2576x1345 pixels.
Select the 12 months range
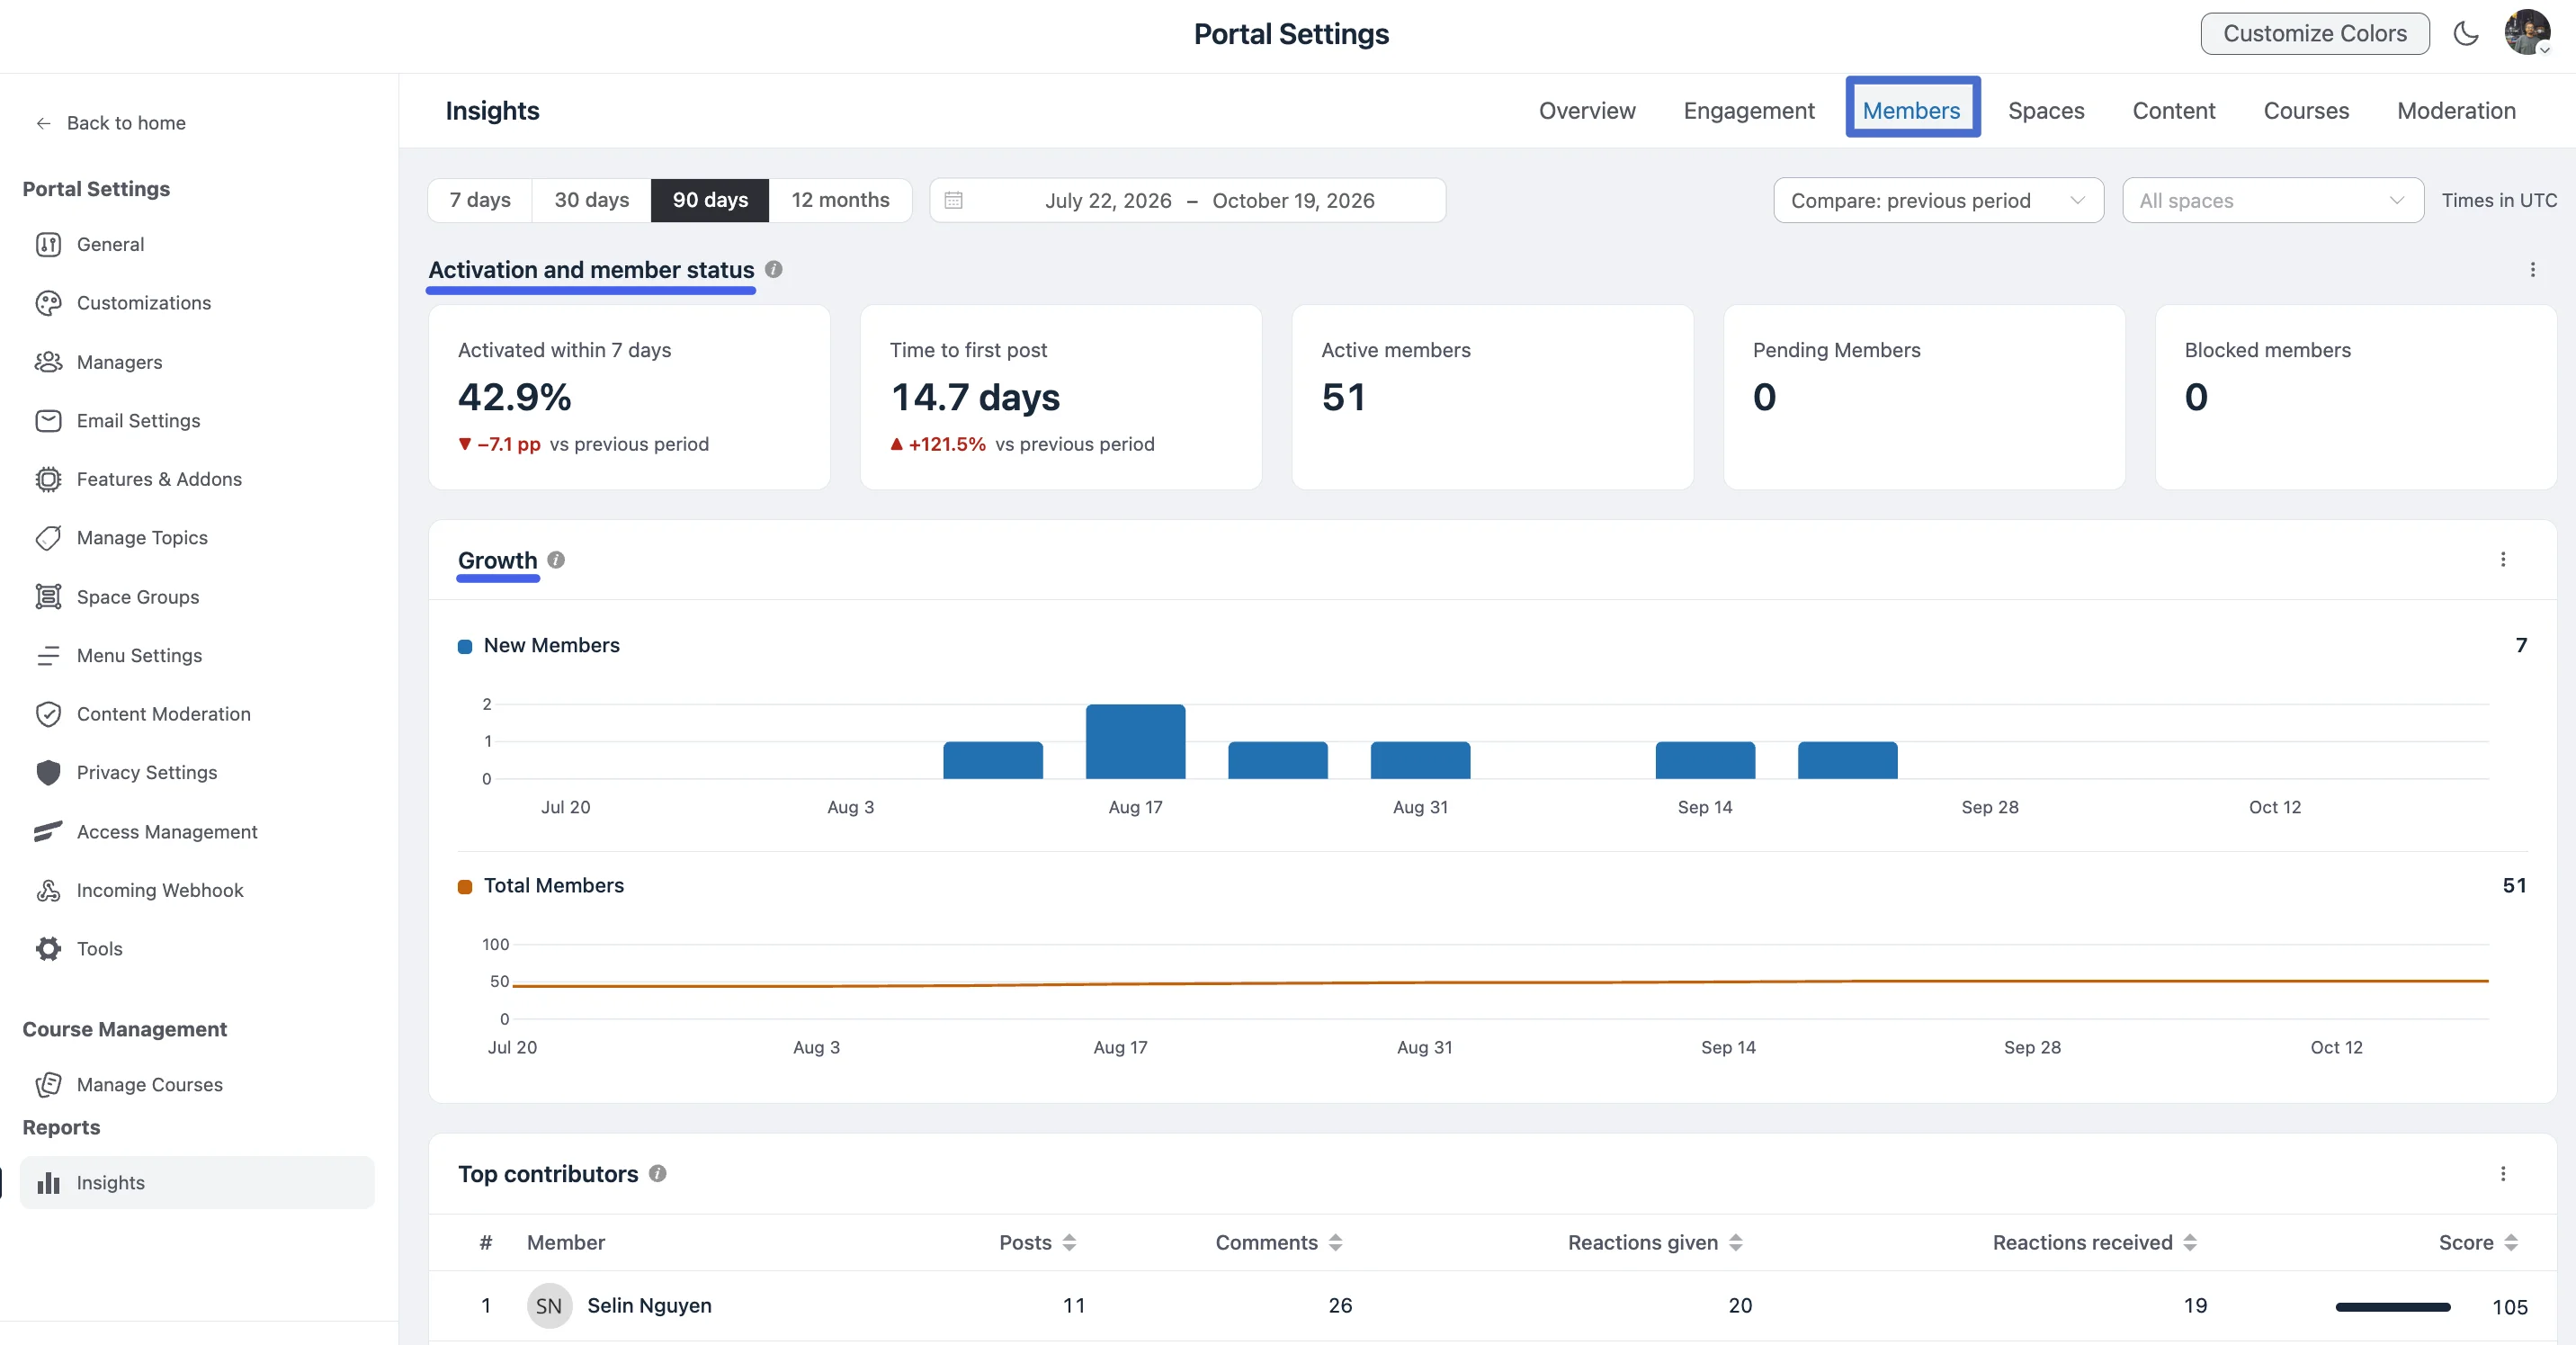tap(840, 200)
